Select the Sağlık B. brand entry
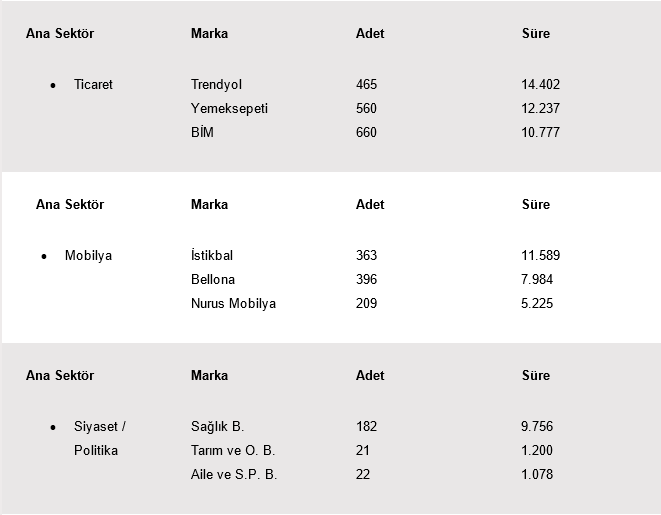This screenshot has height=515, width=661. click(218, 426)
